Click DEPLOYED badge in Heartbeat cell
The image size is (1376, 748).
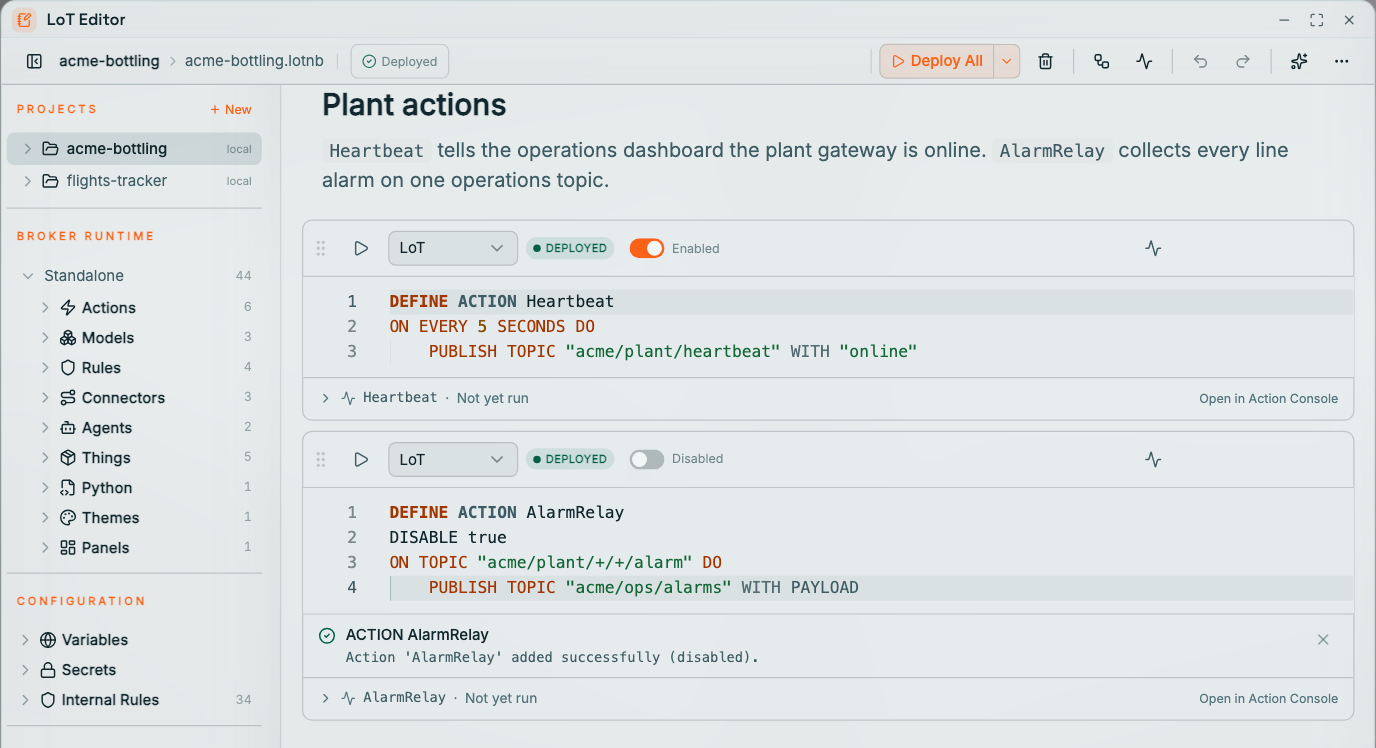click(x=570, y=248)
